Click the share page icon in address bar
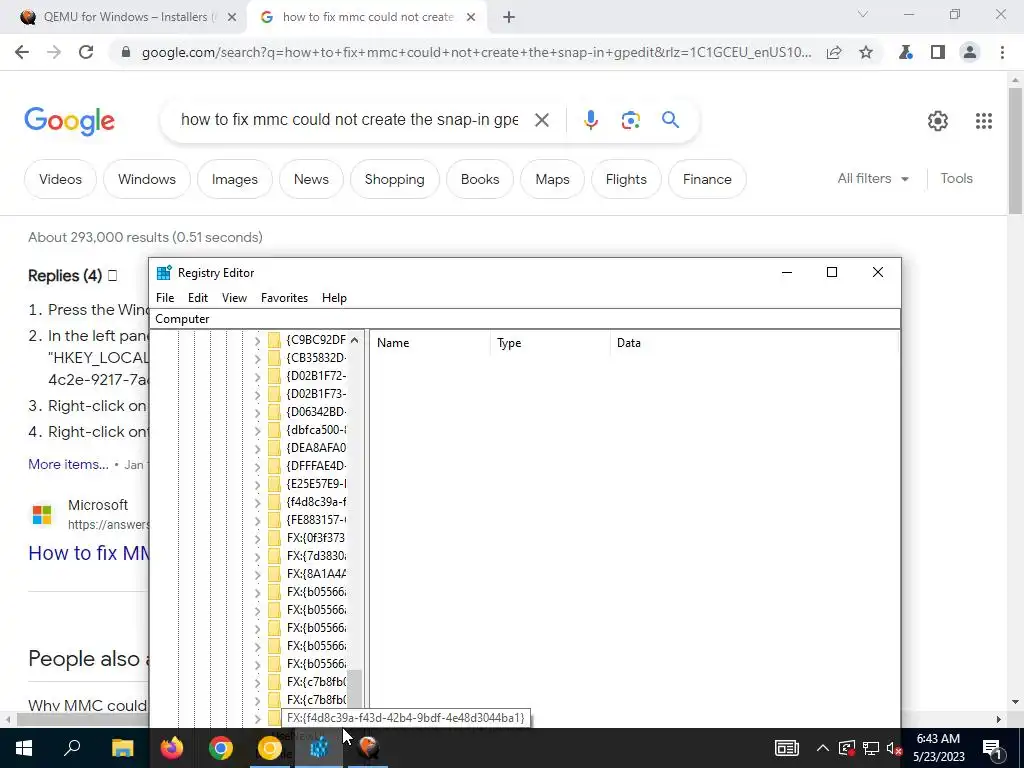Viewport: 1024px width, 768px height. 834,52
